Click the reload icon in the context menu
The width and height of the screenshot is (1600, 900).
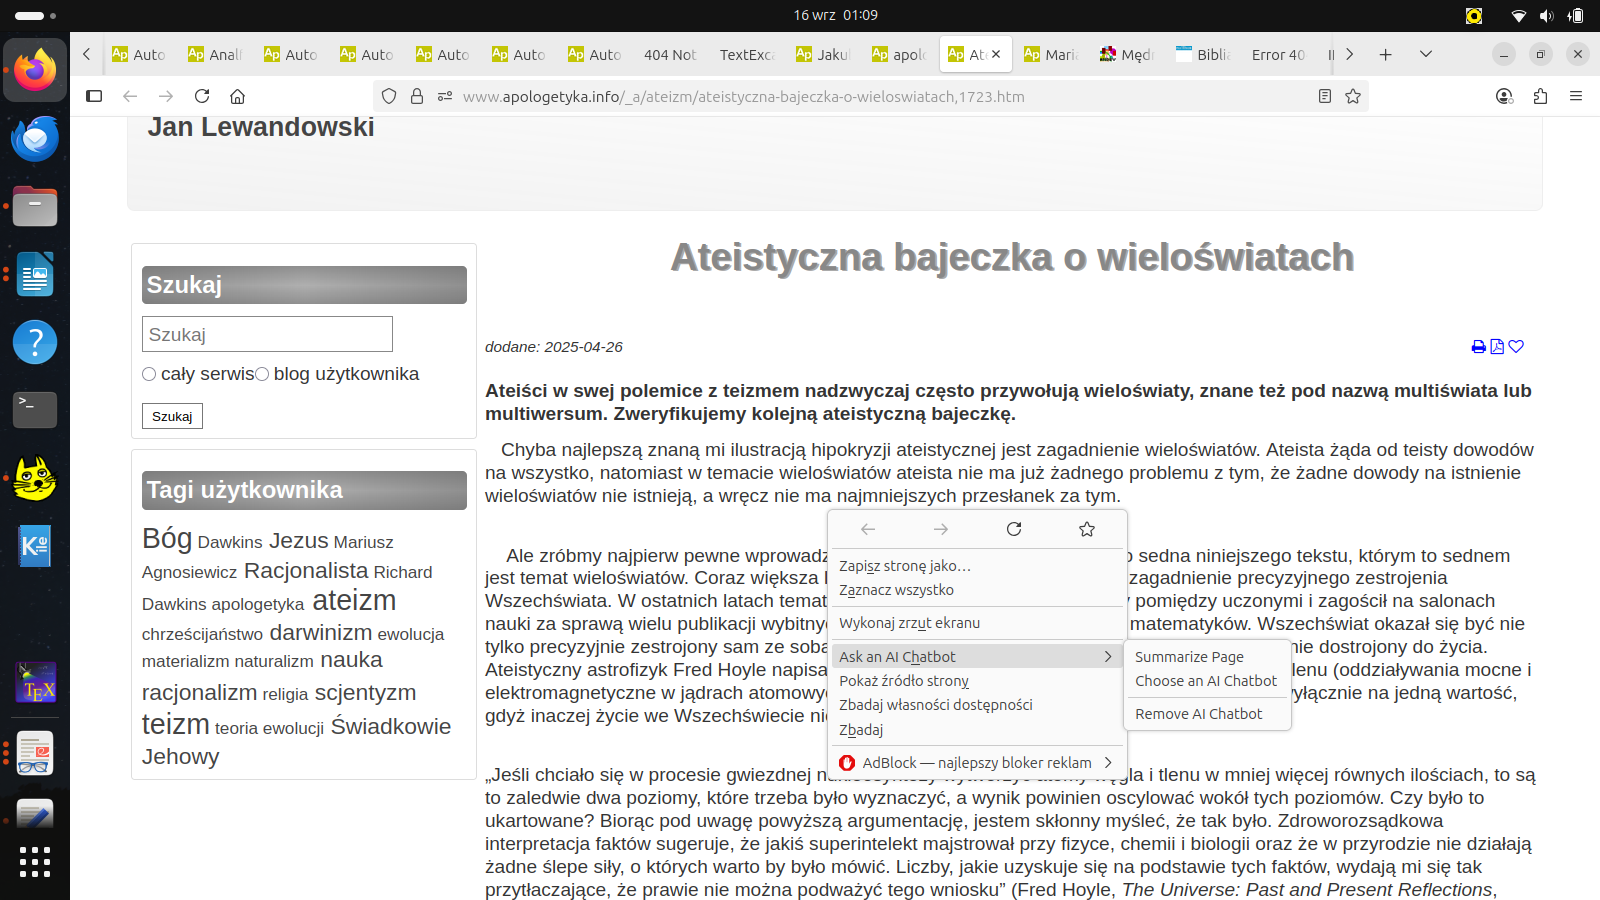tap(1014, 529)
